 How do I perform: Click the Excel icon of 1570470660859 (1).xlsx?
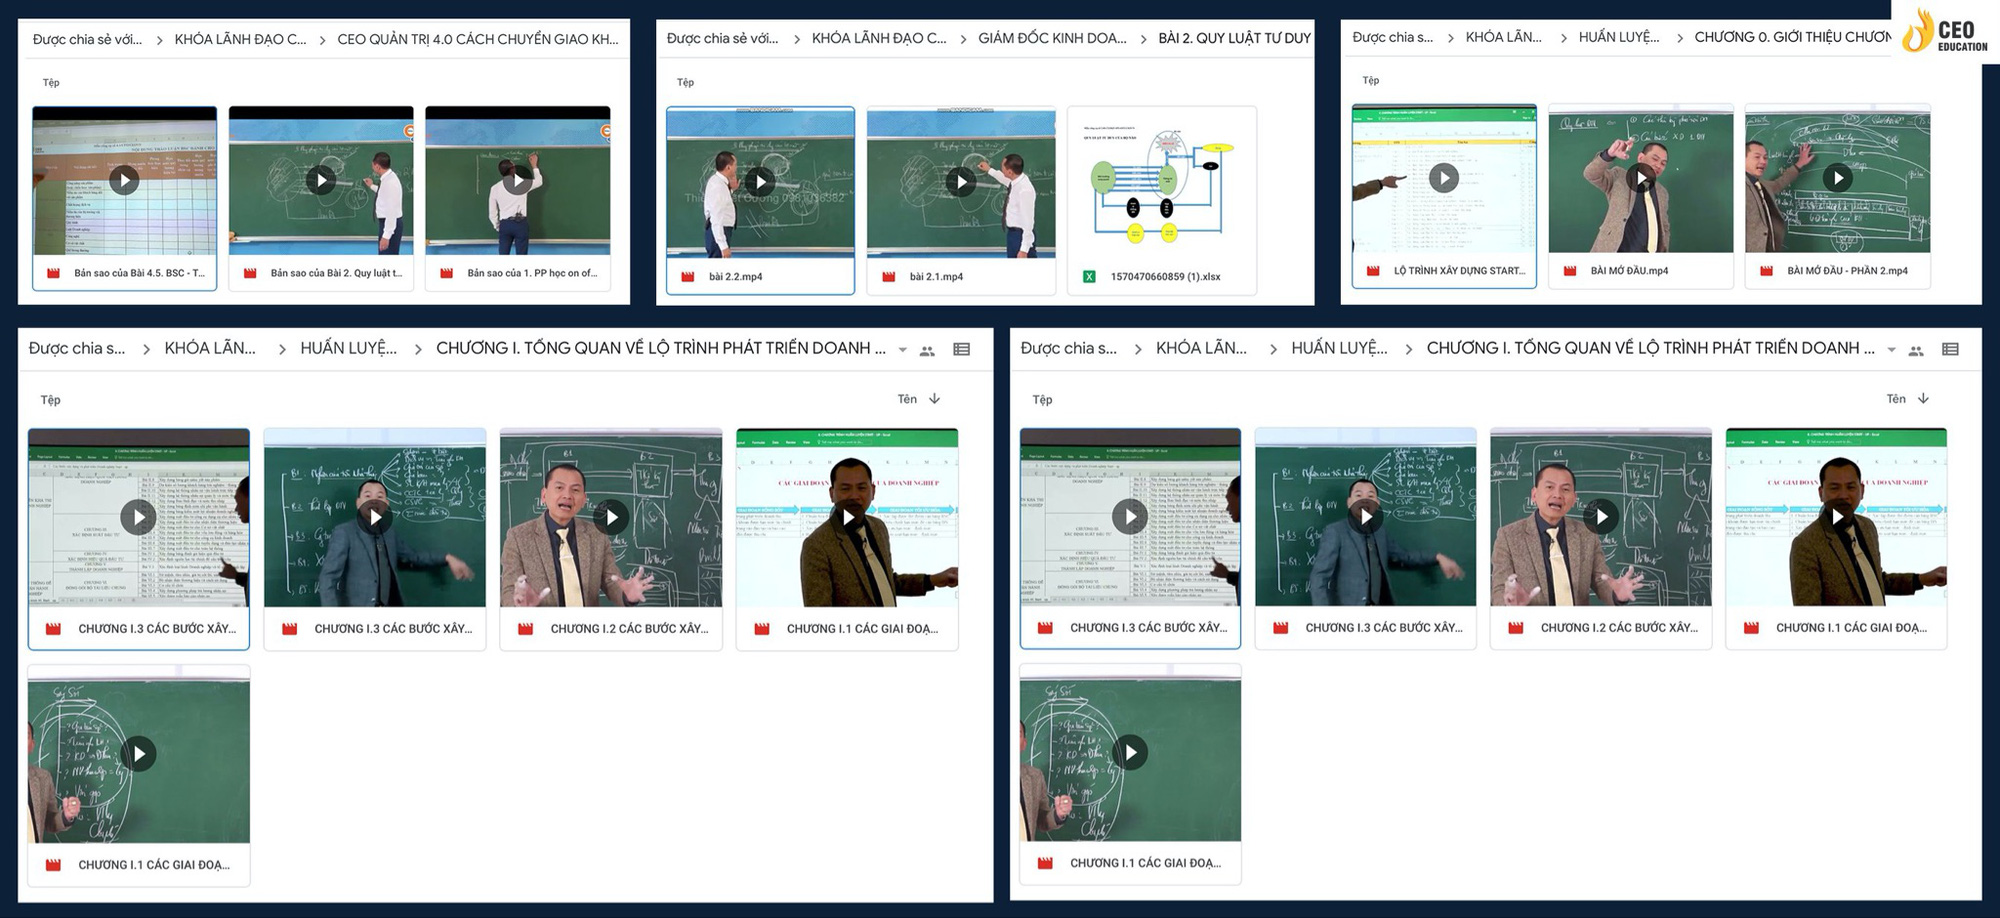click(1089, 277)
